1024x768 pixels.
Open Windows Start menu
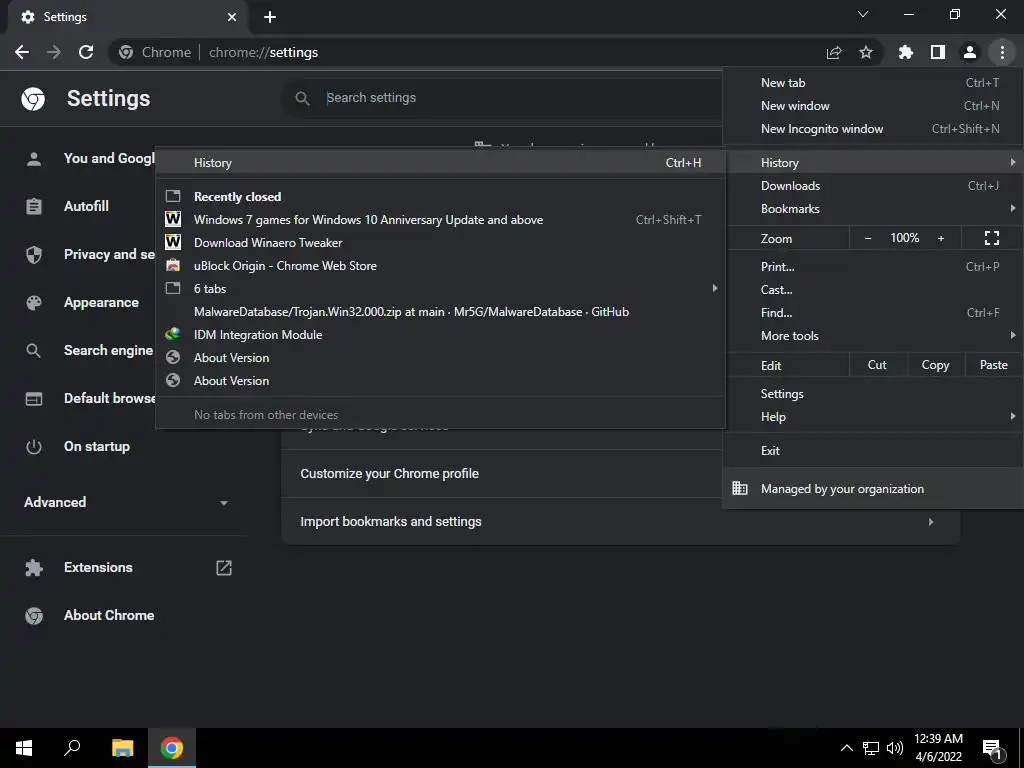pyautogui.click(x=24, y=748)
